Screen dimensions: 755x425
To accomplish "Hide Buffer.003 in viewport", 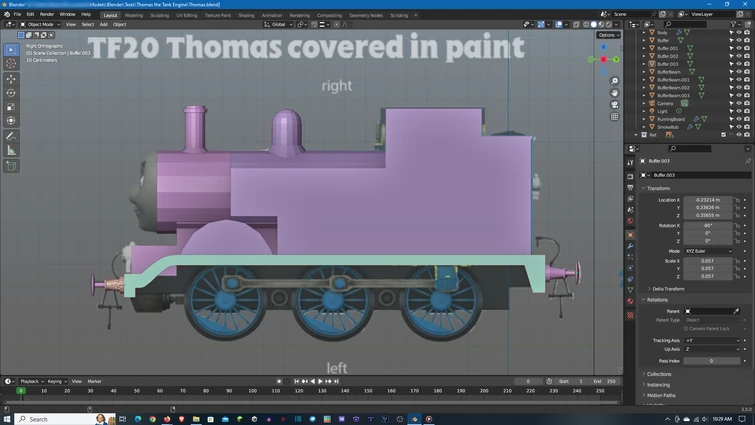I will (739, 64).
